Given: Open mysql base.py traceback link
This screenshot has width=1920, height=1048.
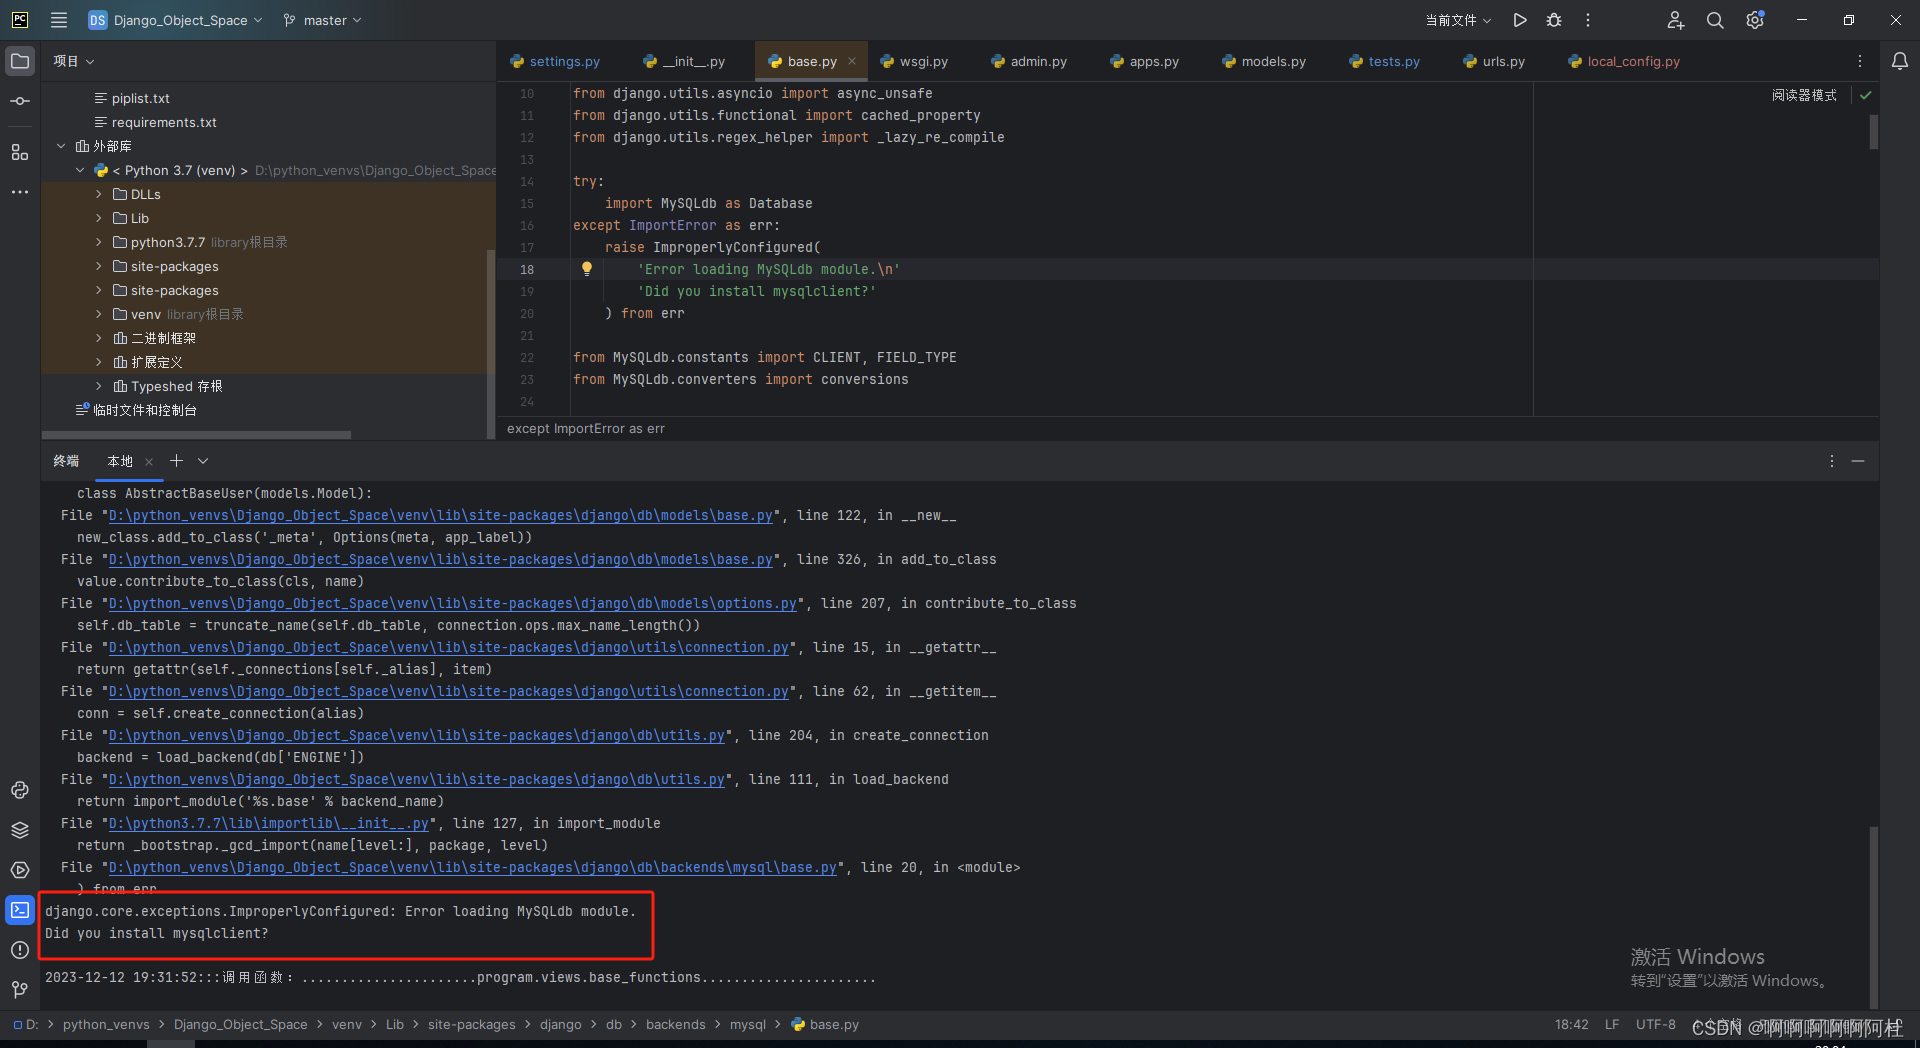Looking at the screenshot, I should (473, 867).
